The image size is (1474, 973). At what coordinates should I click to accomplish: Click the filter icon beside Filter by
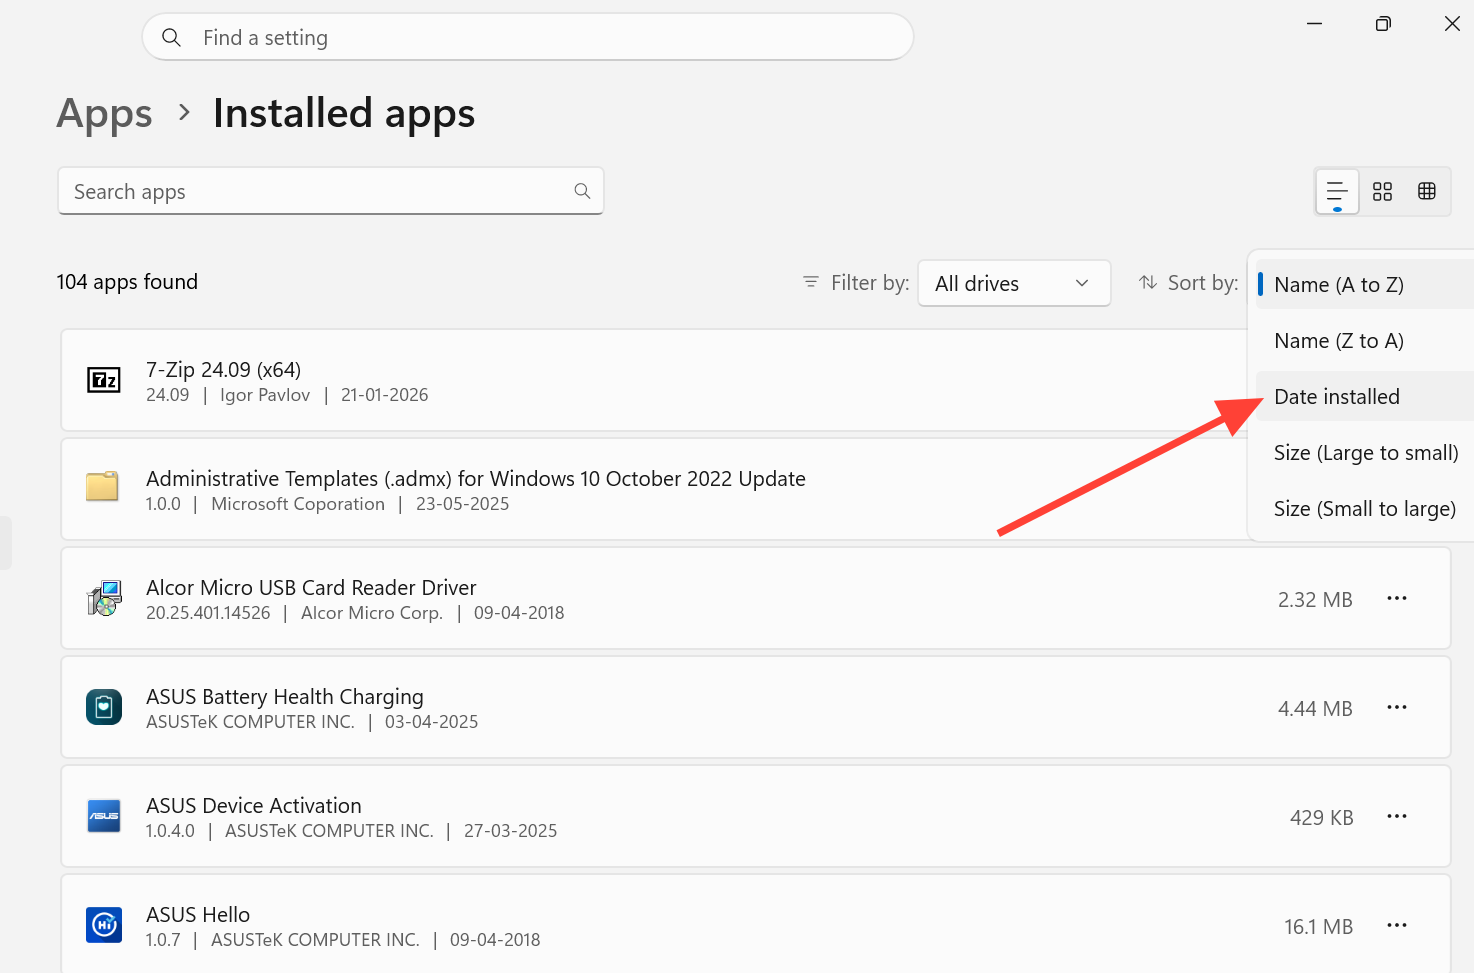[x=811, y=283]
